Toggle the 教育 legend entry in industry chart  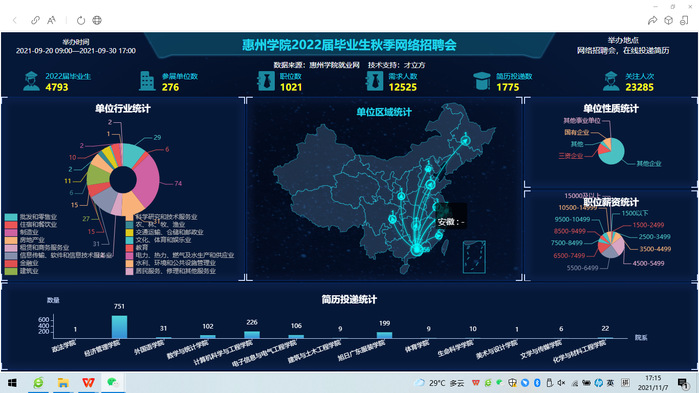tap(137, 247)
